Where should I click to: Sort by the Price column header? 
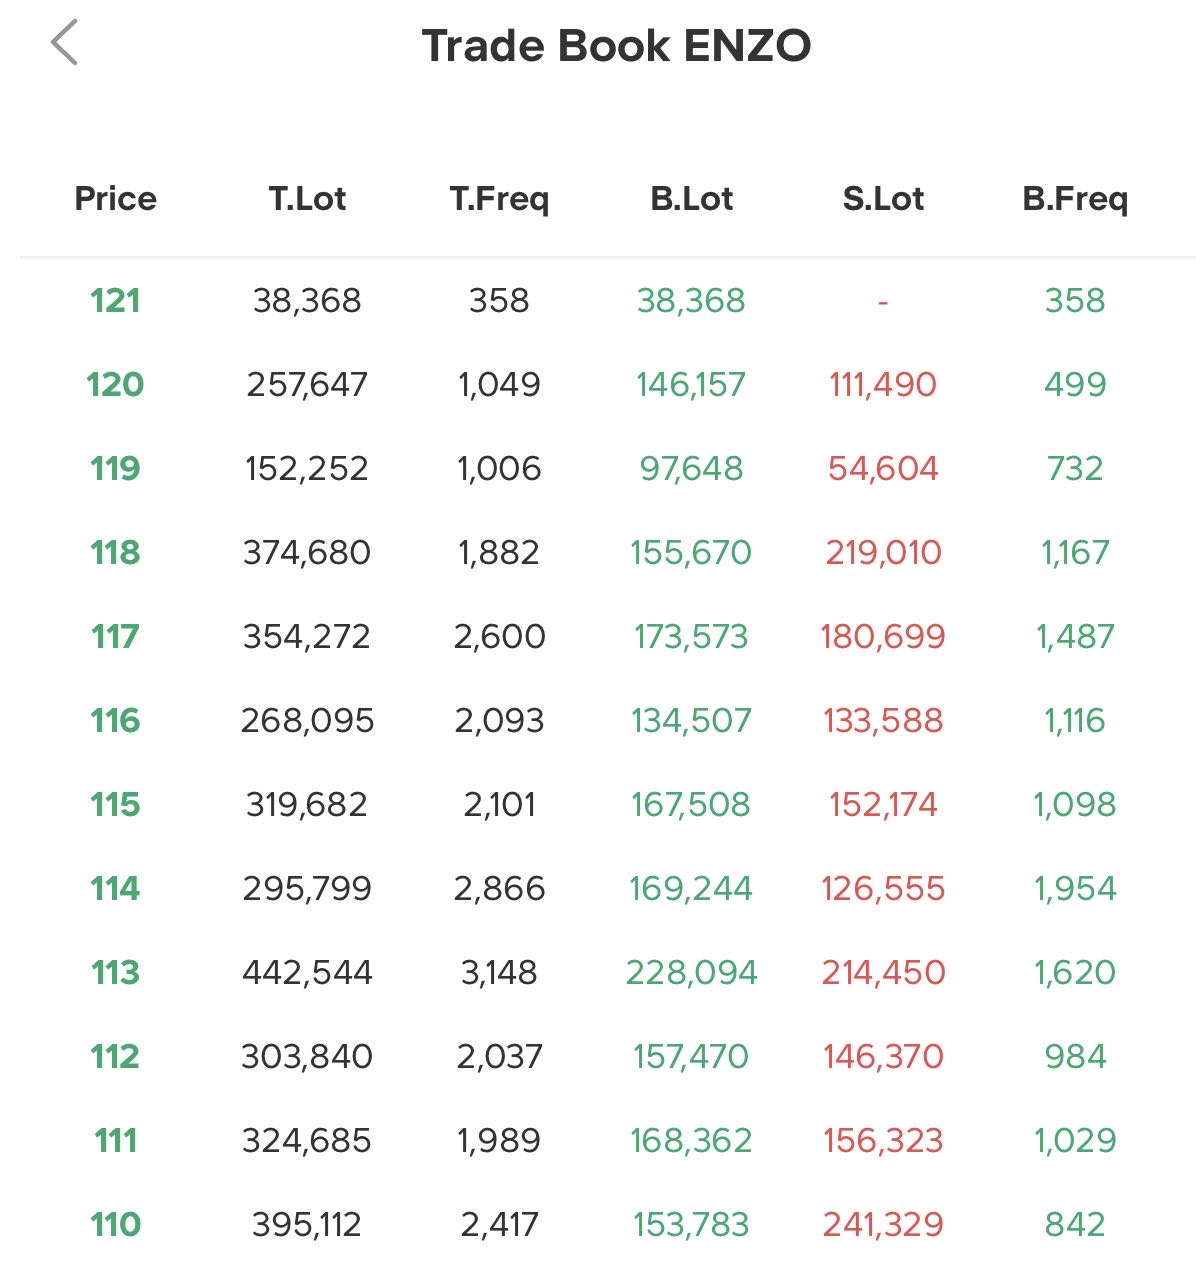(115, 198)
